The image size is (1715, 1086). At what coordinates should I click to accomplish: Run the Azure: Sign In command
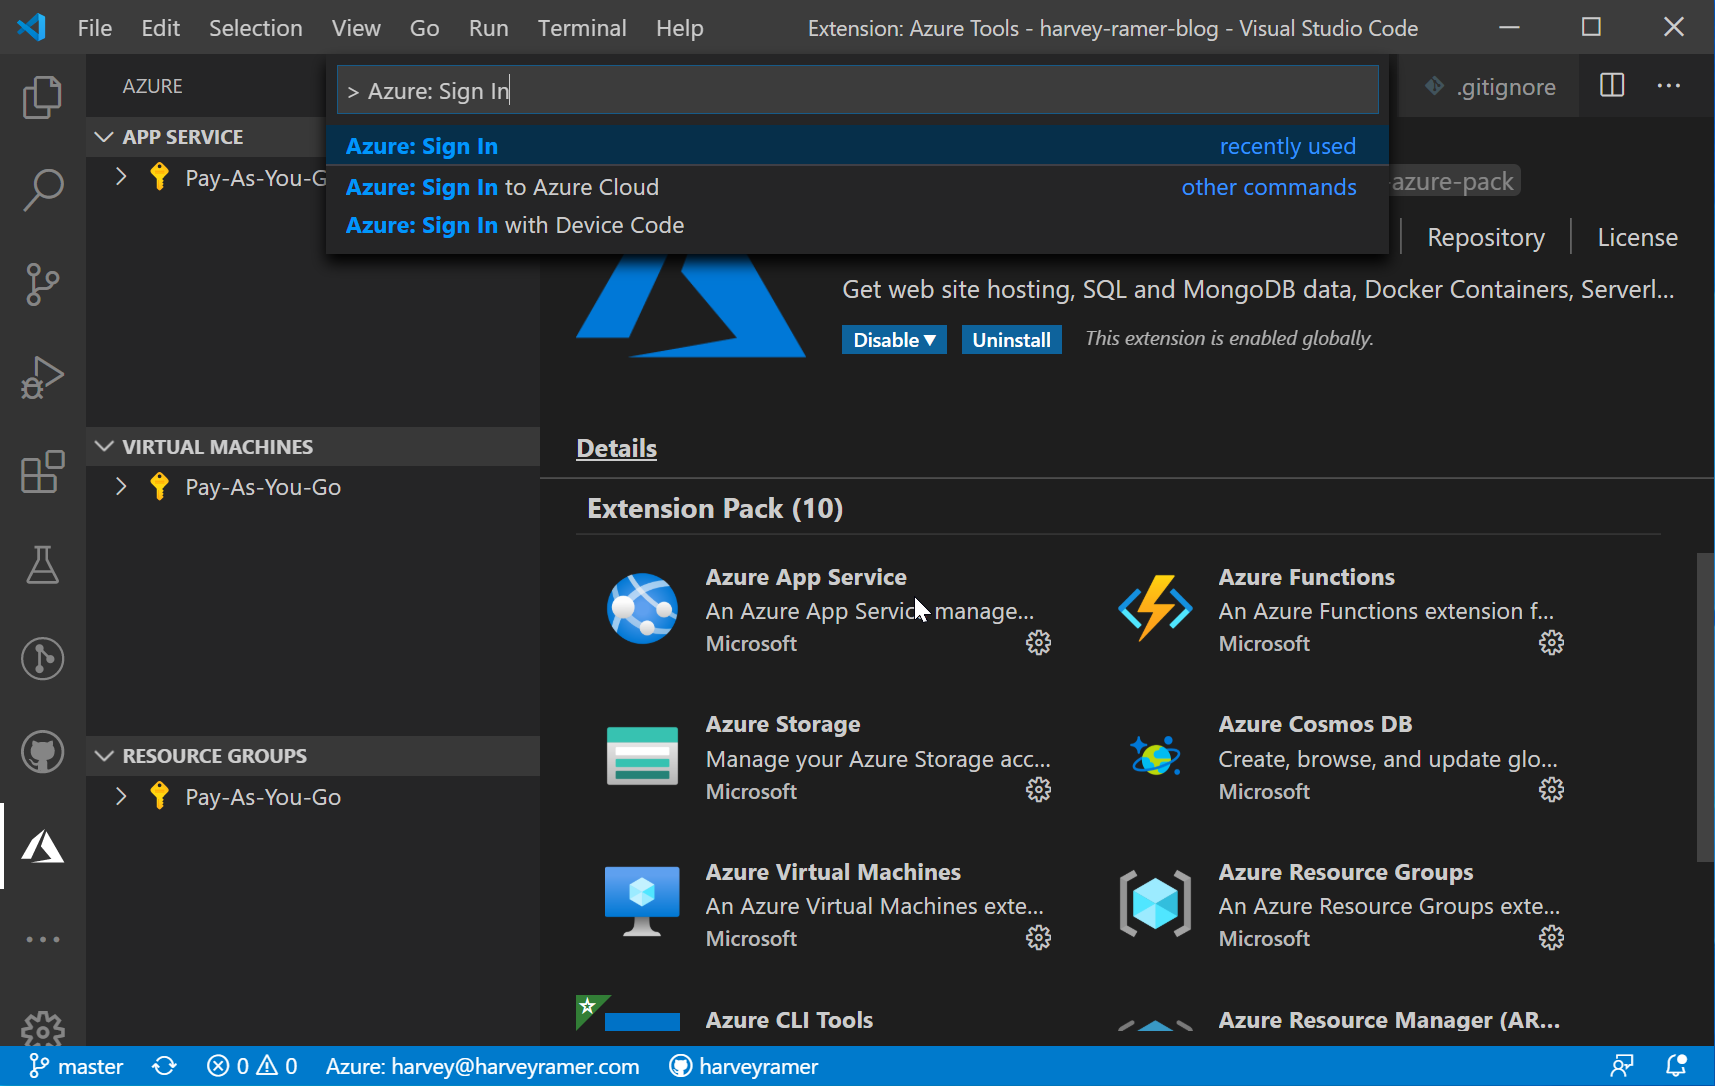tap(857, 146)
